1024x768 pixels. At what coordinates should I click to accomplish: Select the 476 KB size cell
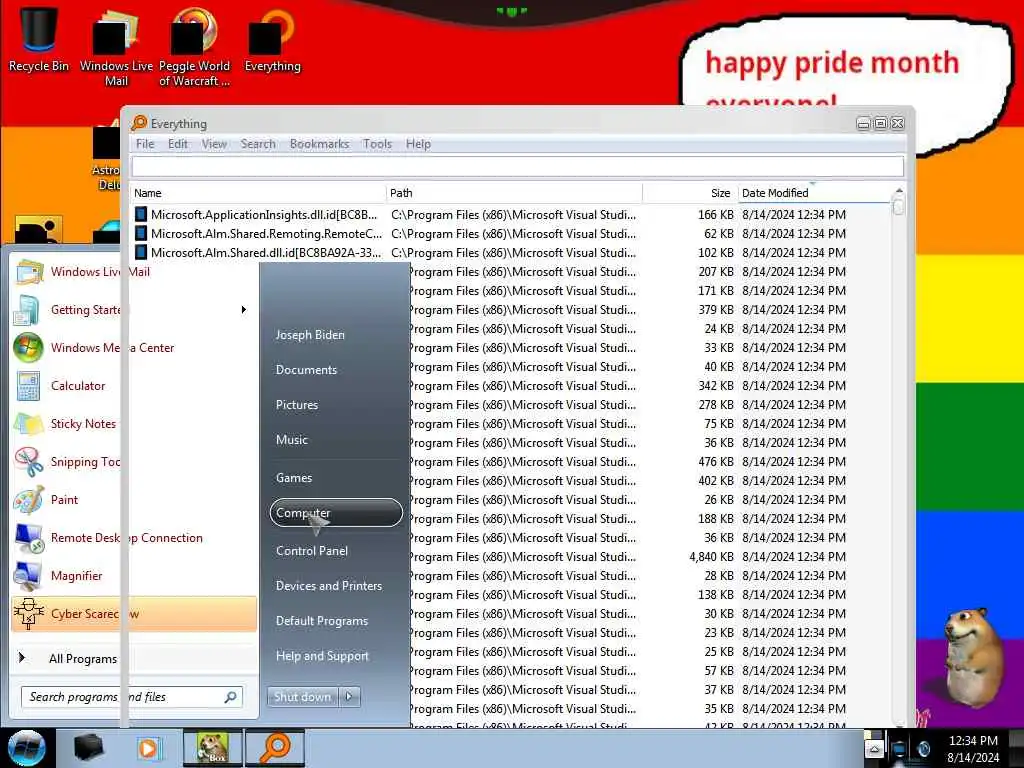(x=716, y=462)
